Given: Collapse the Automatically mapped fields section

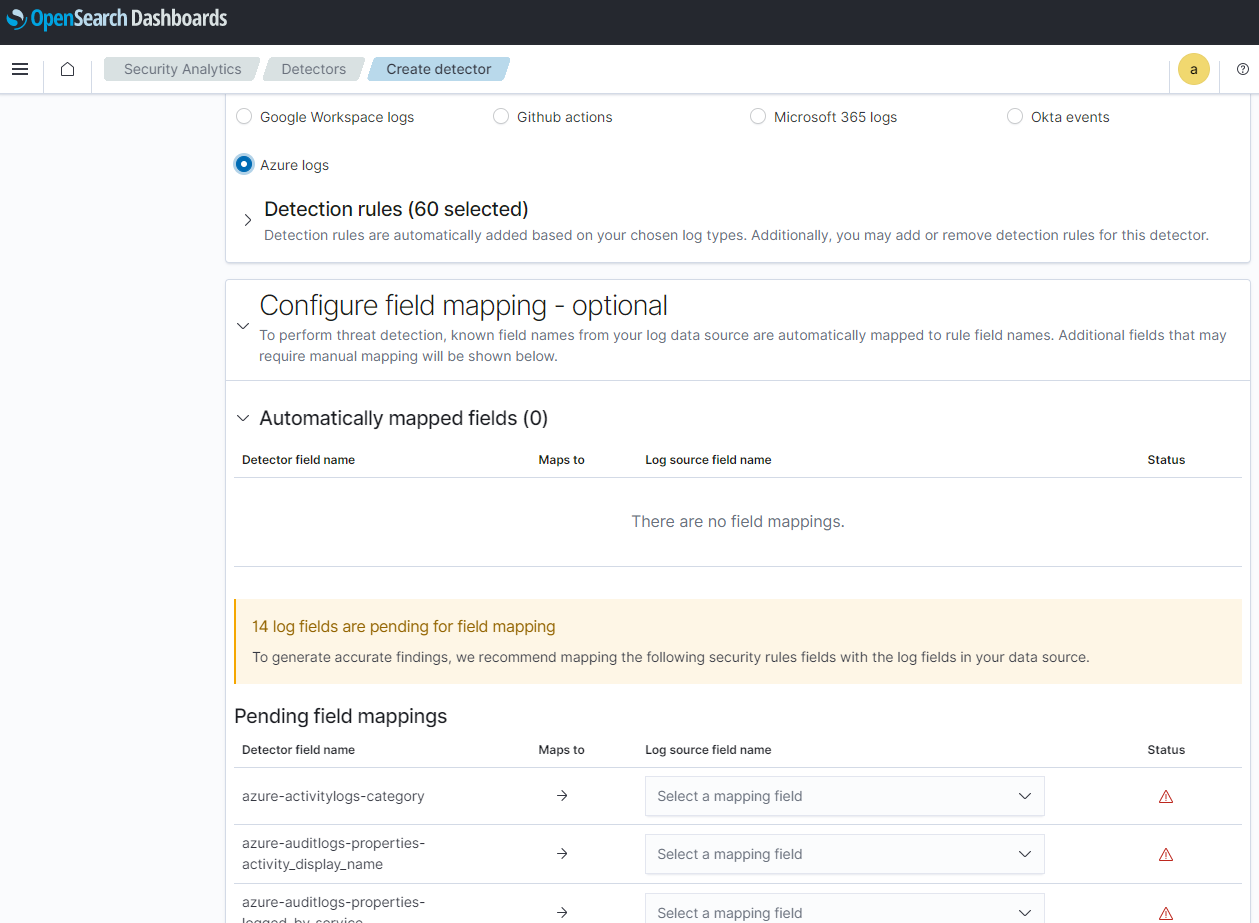Looking at the screenshot, I should [242, 418].
